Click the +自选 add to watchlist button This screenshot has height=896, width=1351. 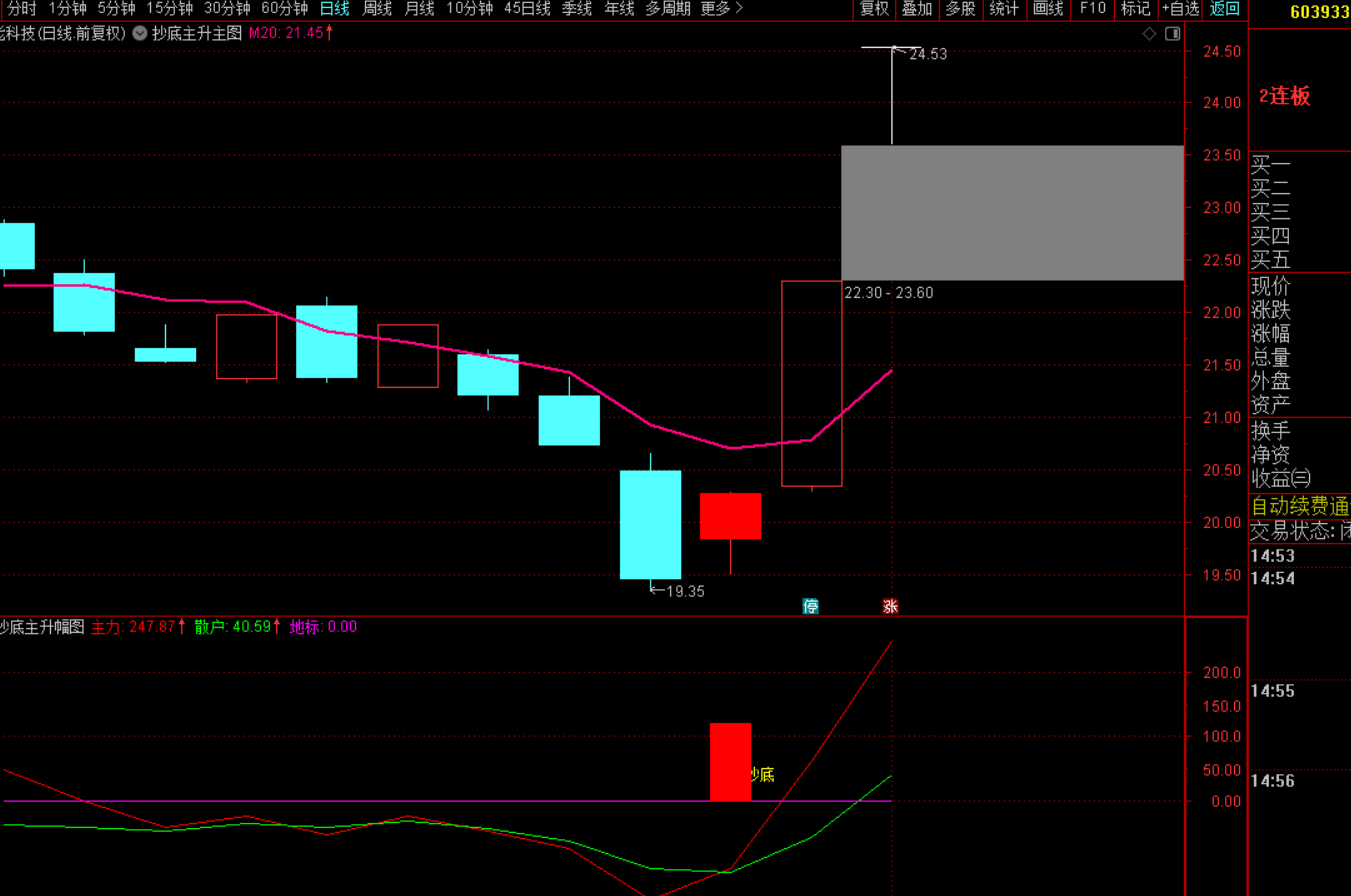point(1180,9)
